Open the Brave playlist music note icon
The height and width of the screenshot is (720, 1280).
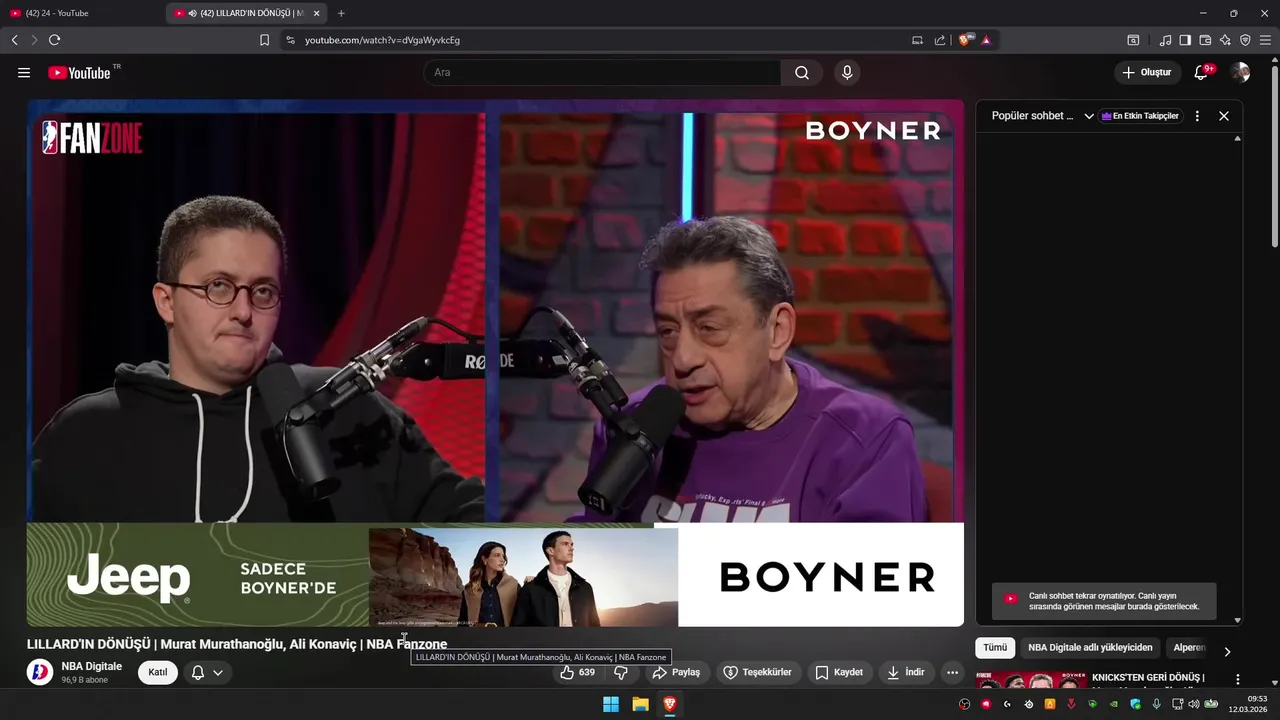(1165, 40)
